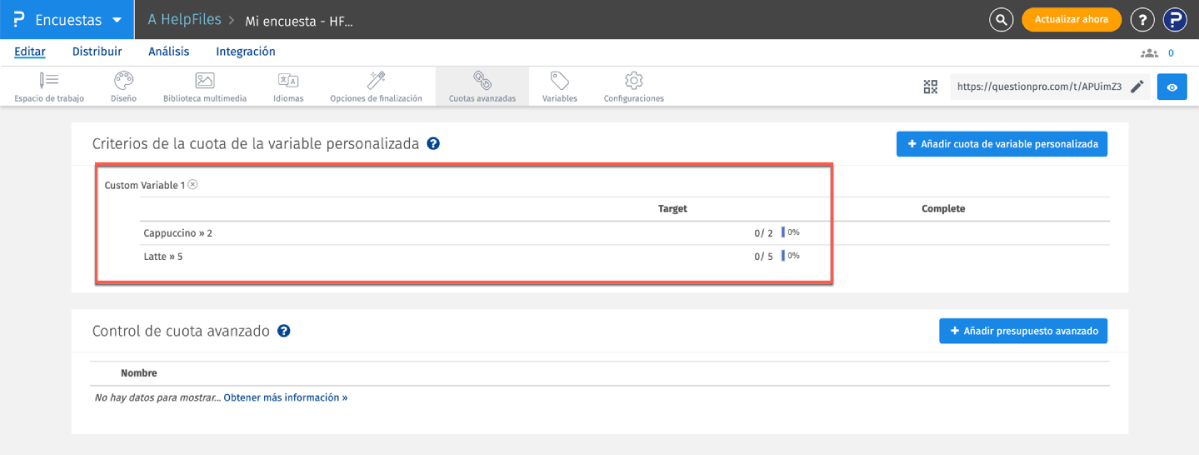This screenshot has height=455, width=1199.
Task: Open help for Control de cuota avanzado
Action: [284, 331]
